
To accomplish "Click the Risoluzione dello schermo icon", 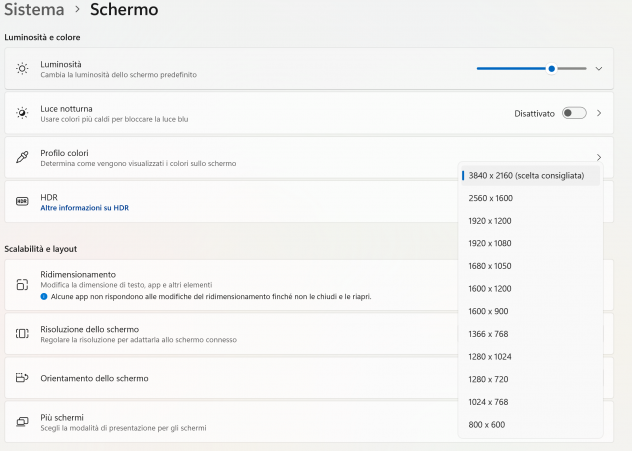I will [22, 333].
